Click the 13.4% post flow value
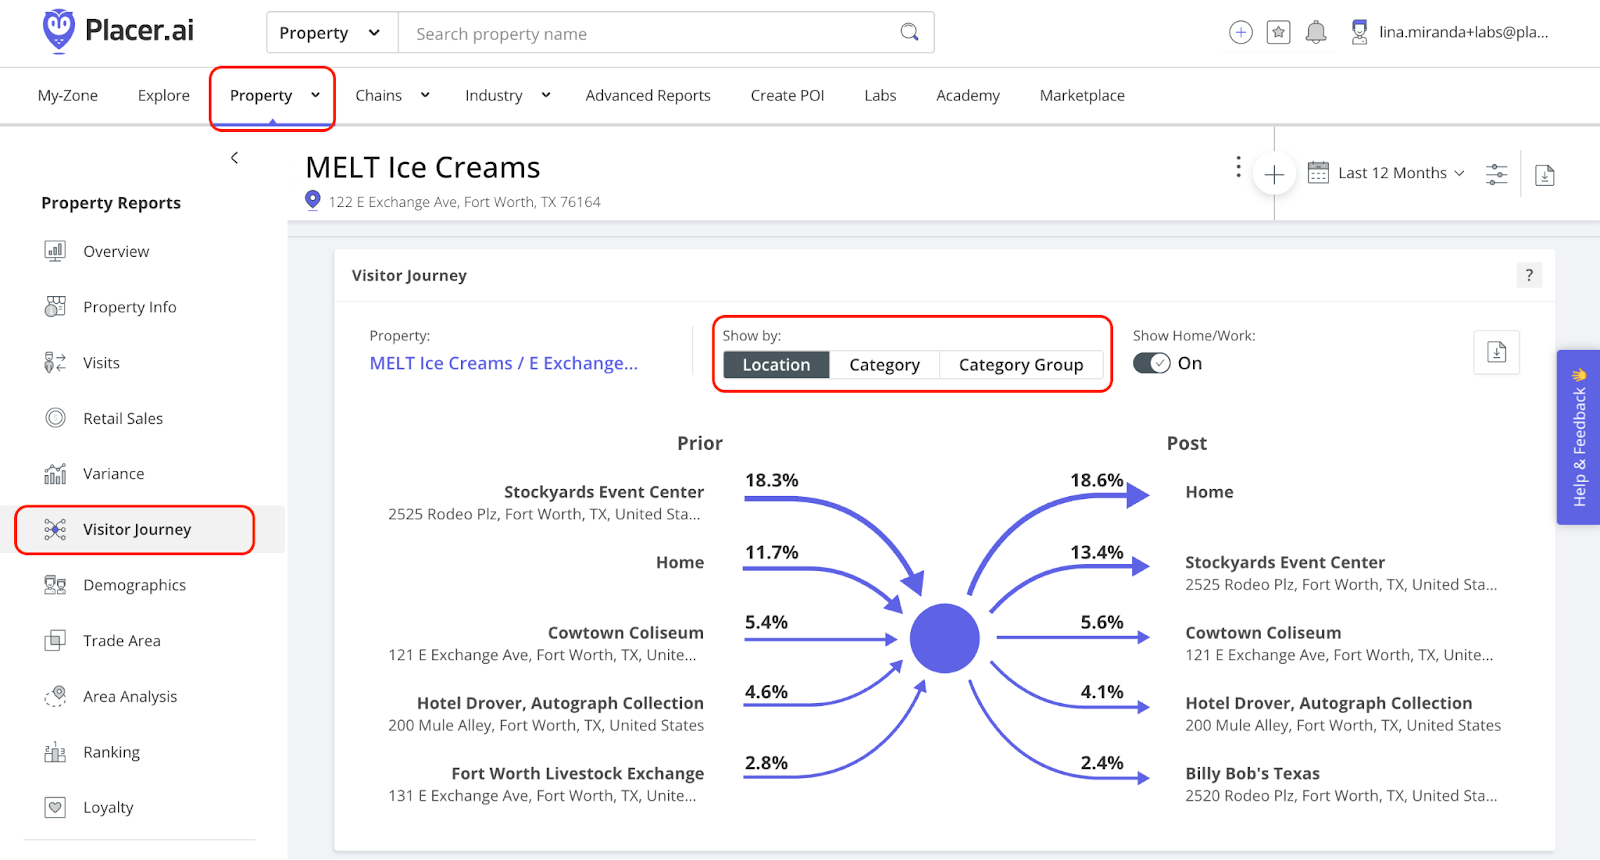The image size is (1600, 860). click(x=1097, y=552)
